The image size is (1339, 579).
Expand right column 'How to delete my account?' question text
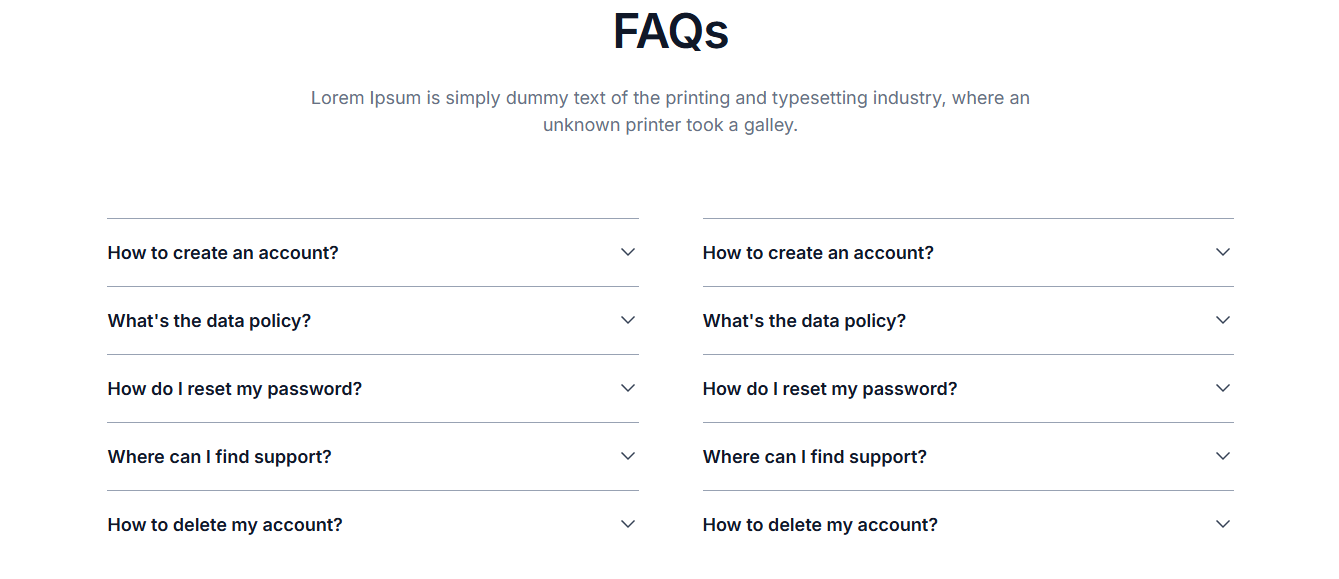(820, 525)
